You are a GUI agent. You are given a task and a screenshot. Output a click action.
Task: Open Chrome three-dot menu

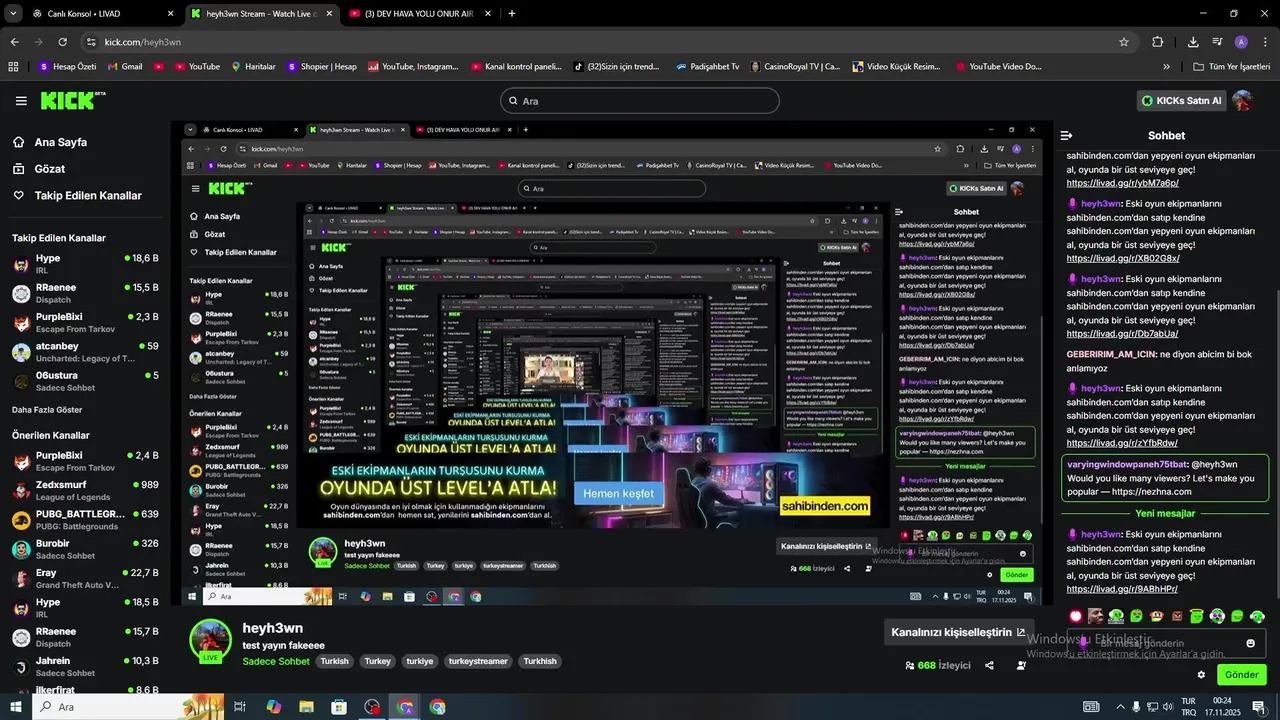pyautogui.click(x=1265, y=42)
